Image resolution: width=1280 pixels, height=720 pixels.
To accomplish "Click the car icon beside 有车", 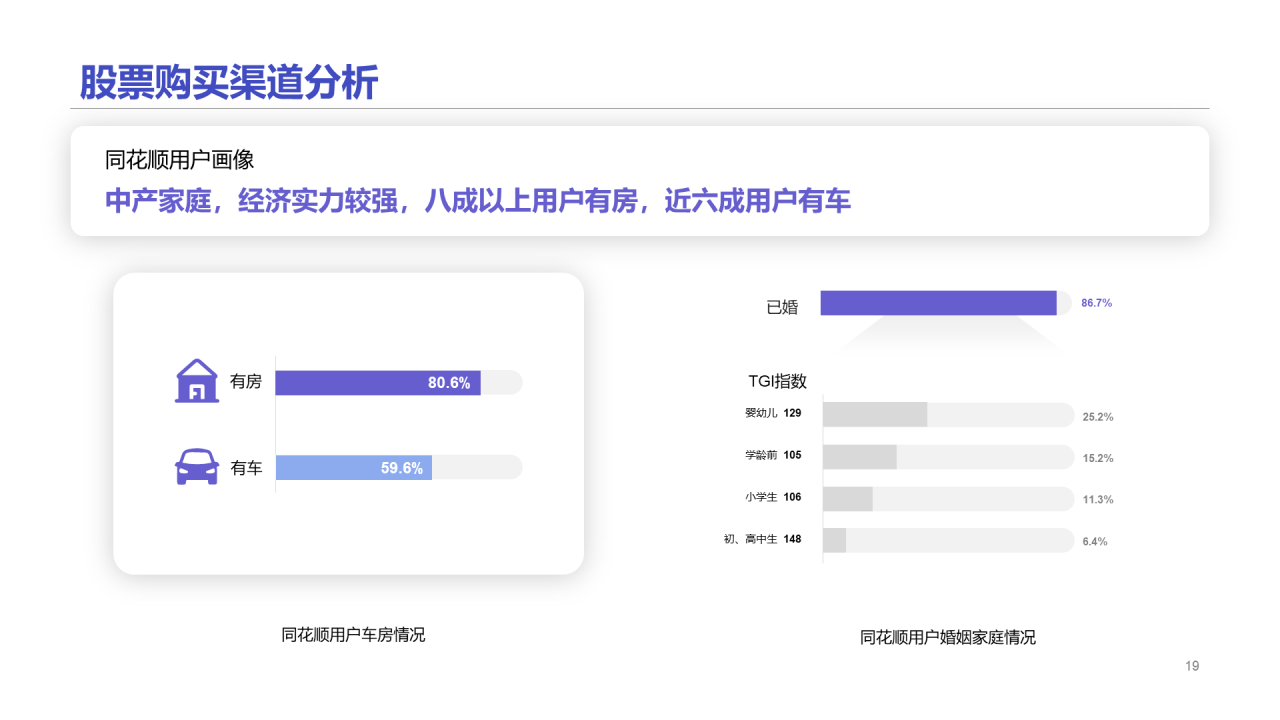I will [197, 467].
